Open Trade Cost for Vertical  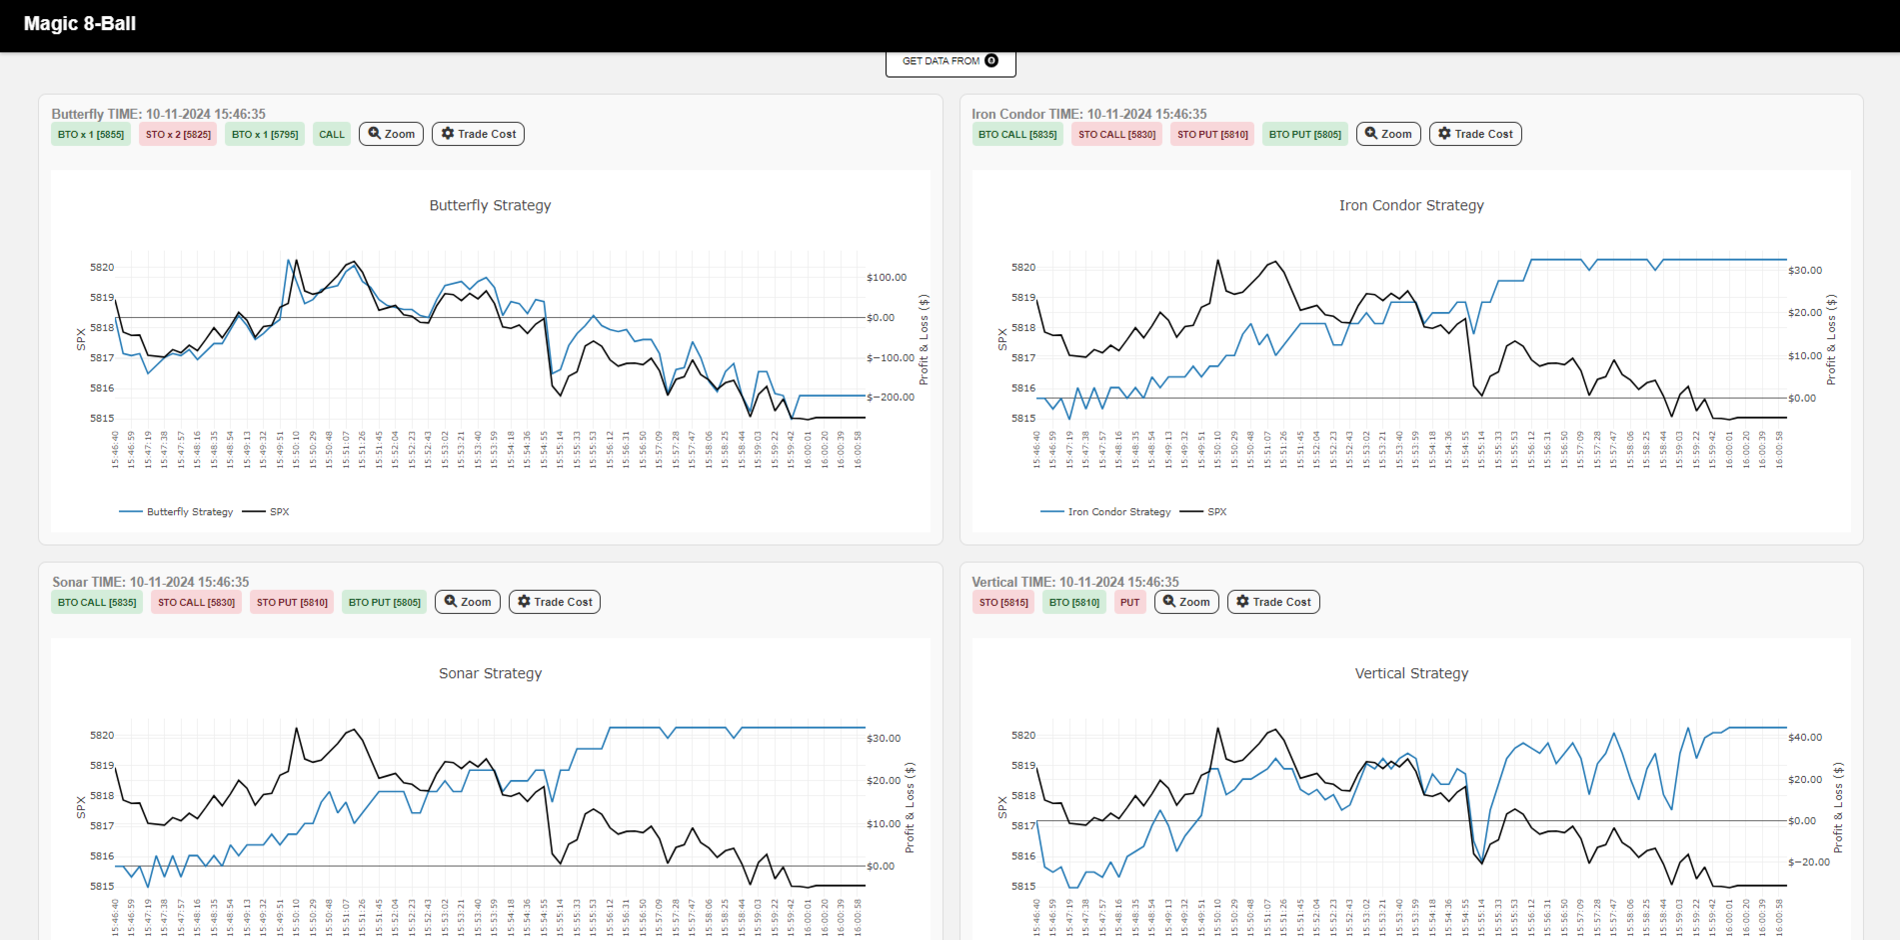1273,602
